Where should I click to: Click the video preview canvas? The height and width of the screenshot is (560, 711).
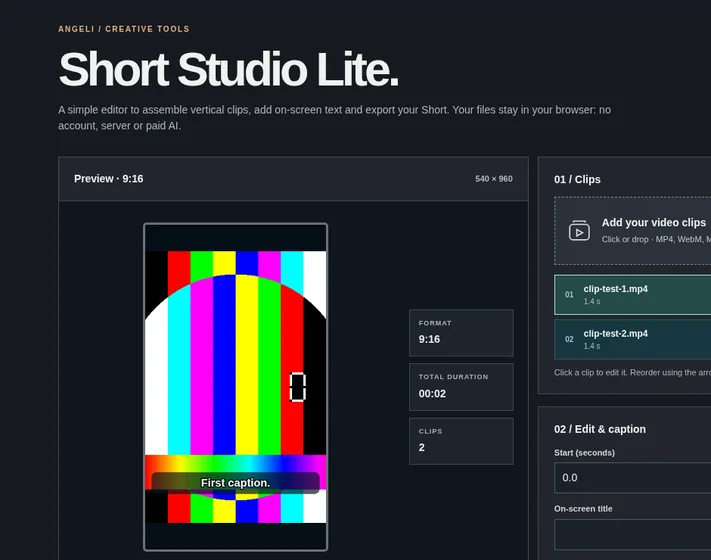tap(235, 387)
